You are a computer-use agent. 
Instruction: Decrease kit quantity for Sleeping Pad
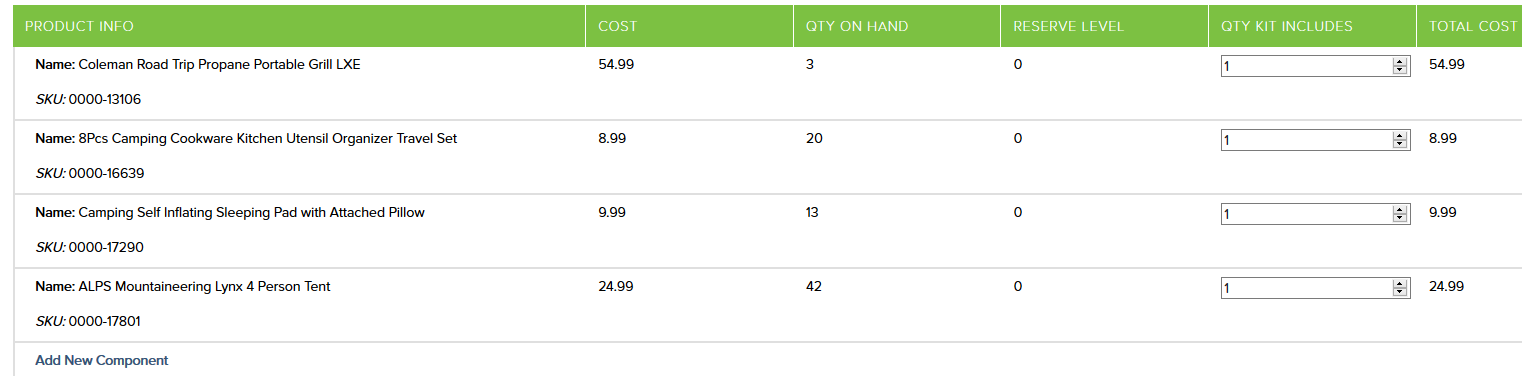click(x=1399, y=218)
